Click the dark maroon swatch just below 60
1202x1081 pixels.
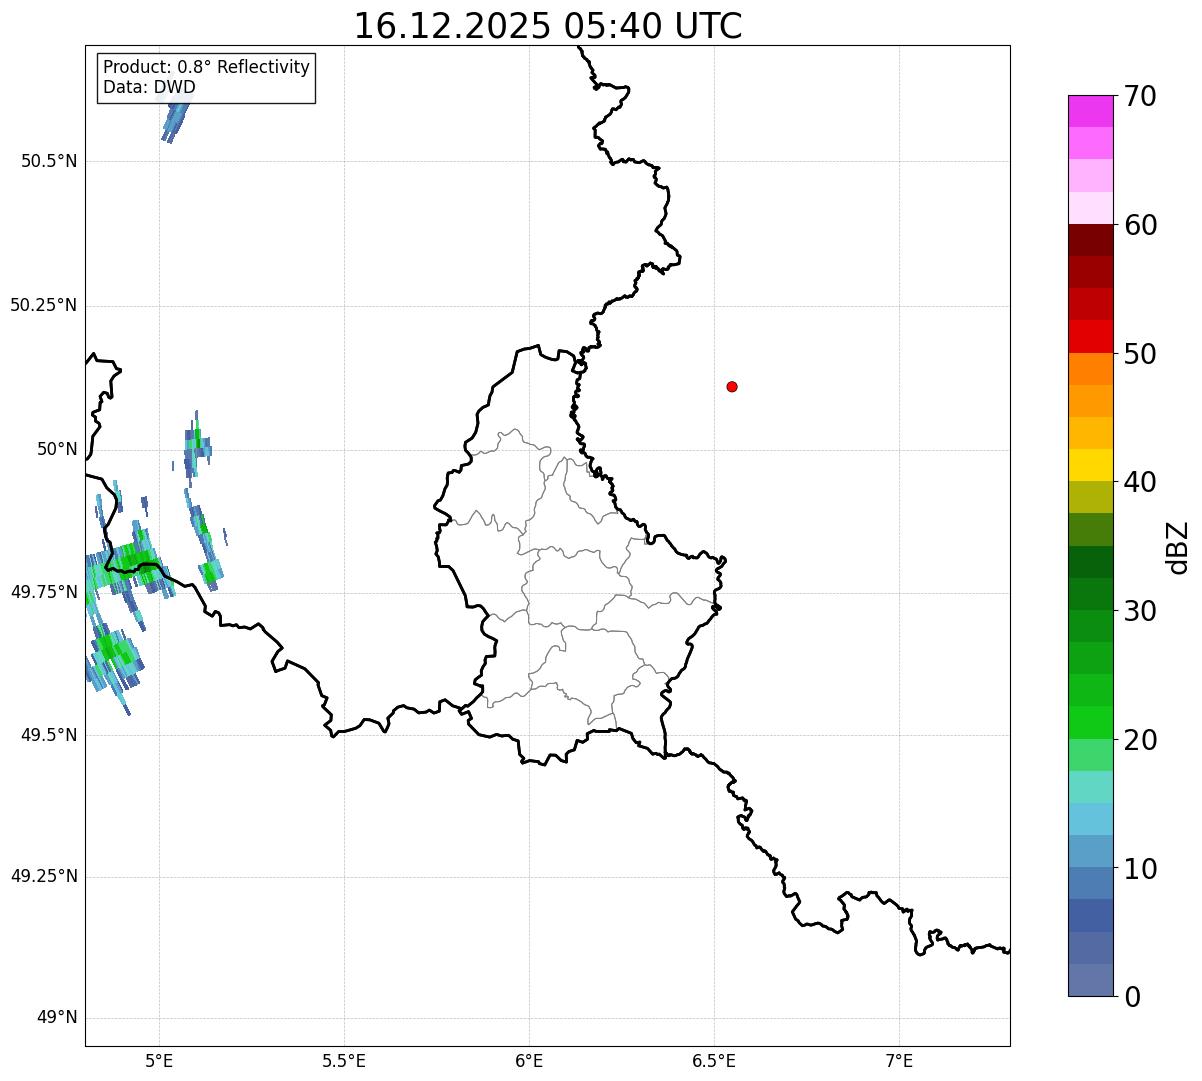(x=1091, y=240)
